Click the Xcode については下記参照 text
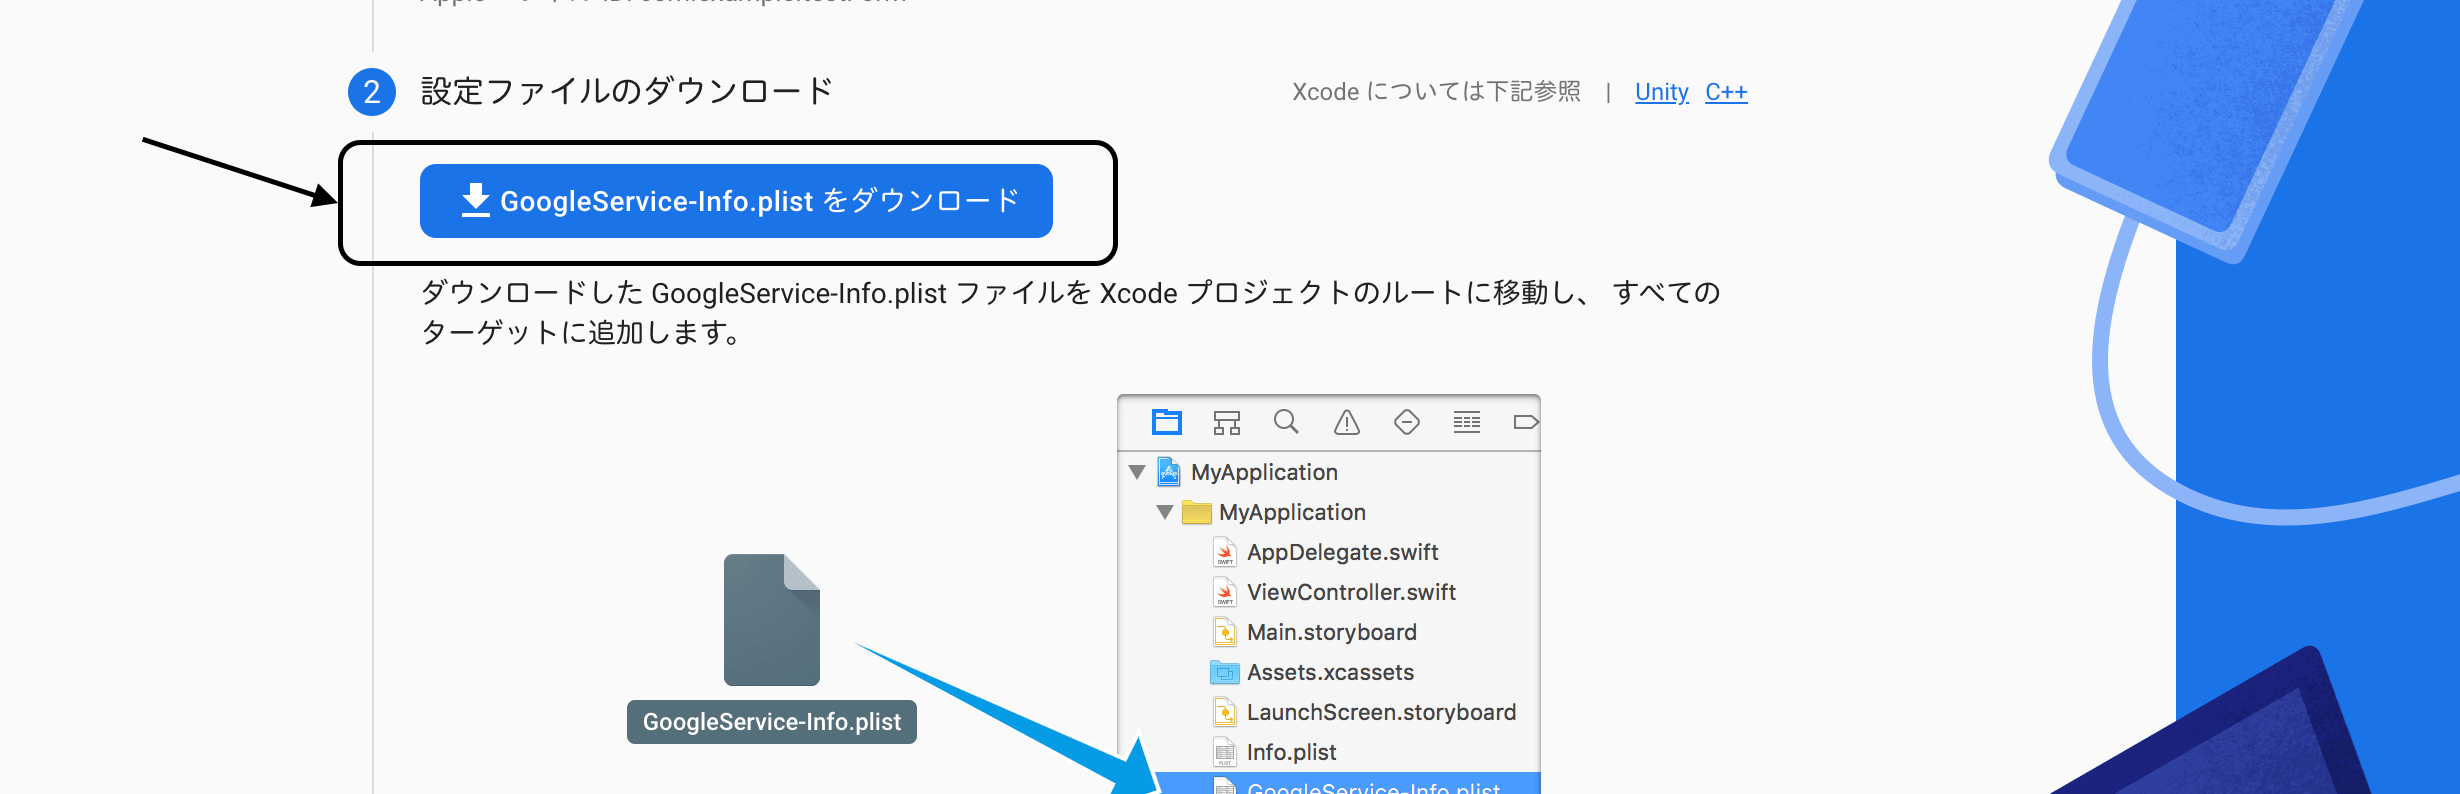 pos(1436,92)
